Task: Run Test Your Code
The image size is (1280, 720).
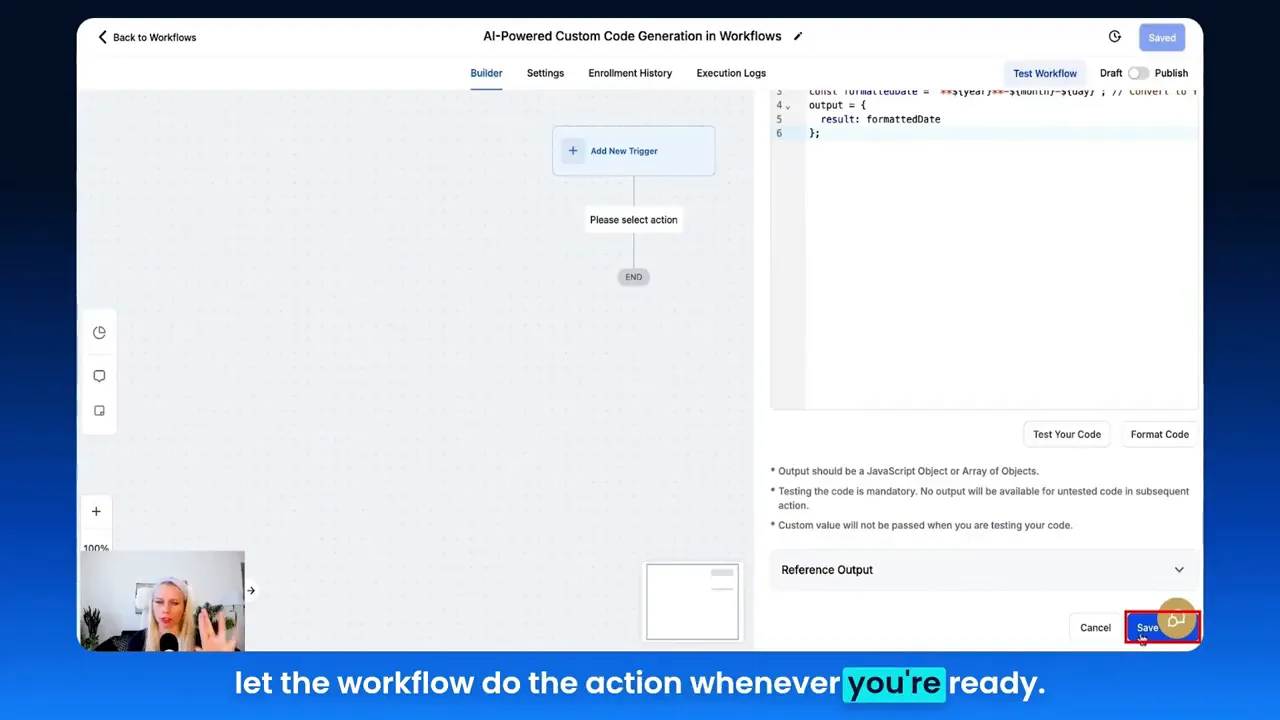Action: 1067,435
